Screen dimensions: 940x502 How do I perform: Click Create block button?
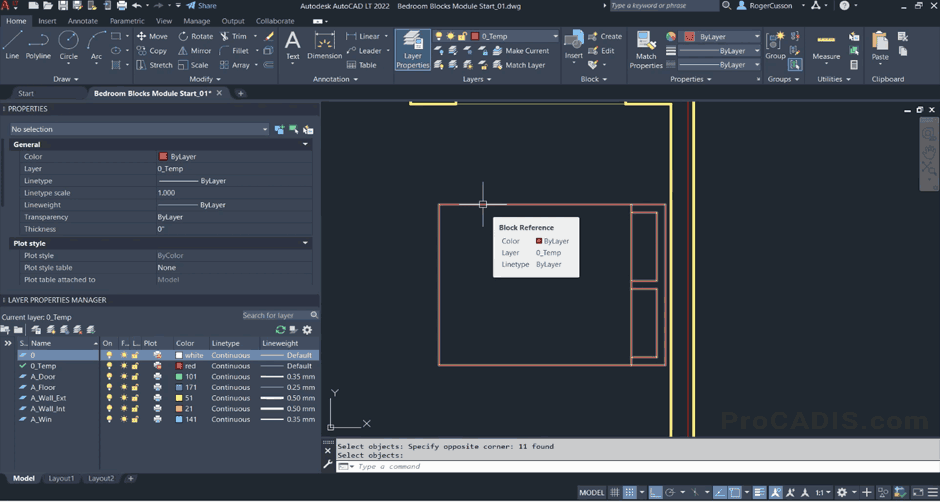(x=605, y=37)
